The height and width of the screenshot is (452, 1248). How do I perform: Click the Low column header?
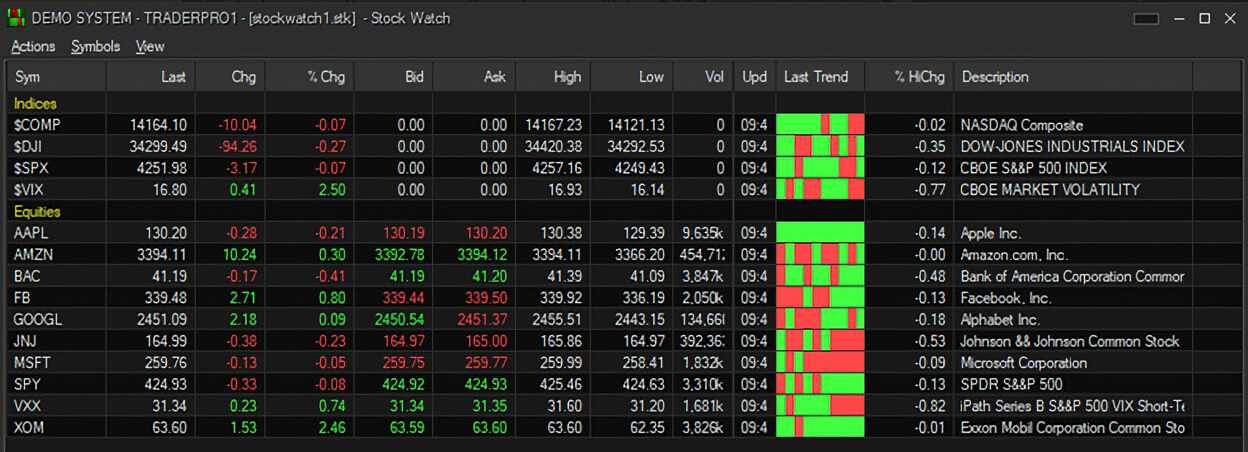tap(632, 77)
